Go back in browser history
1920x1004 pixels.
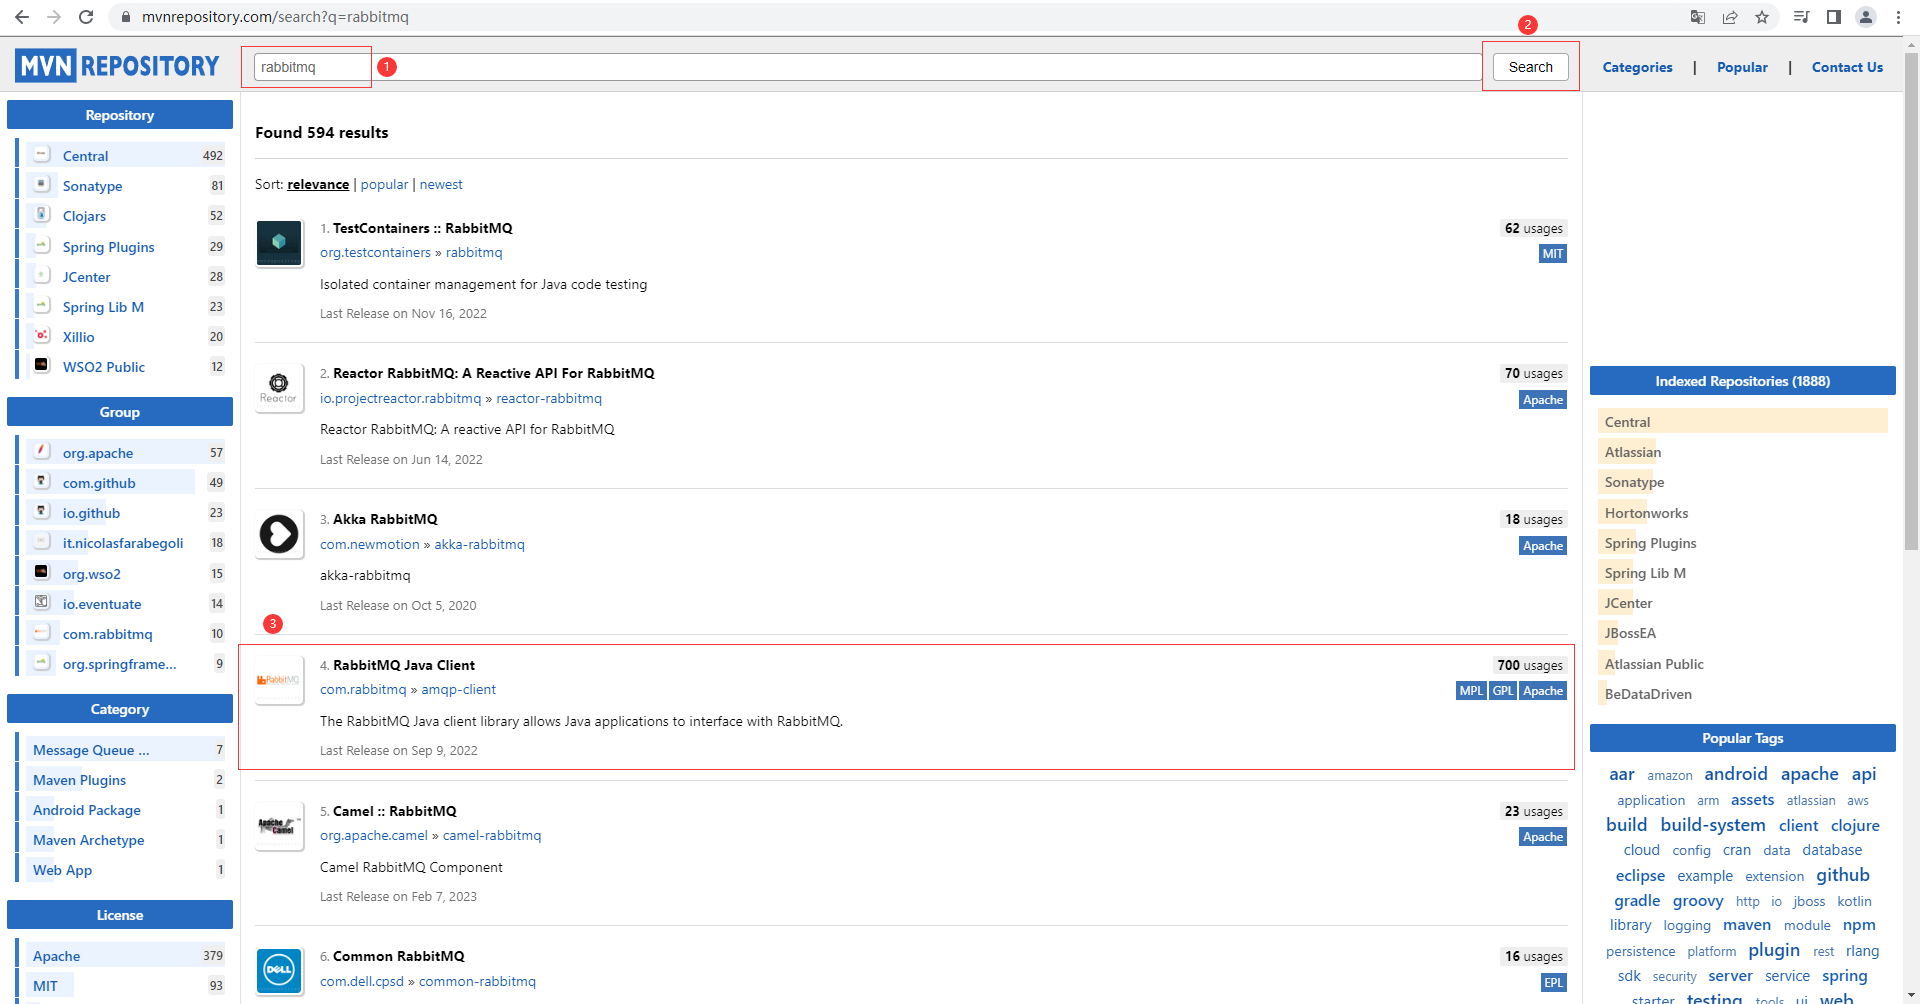(x=22, y=17)
